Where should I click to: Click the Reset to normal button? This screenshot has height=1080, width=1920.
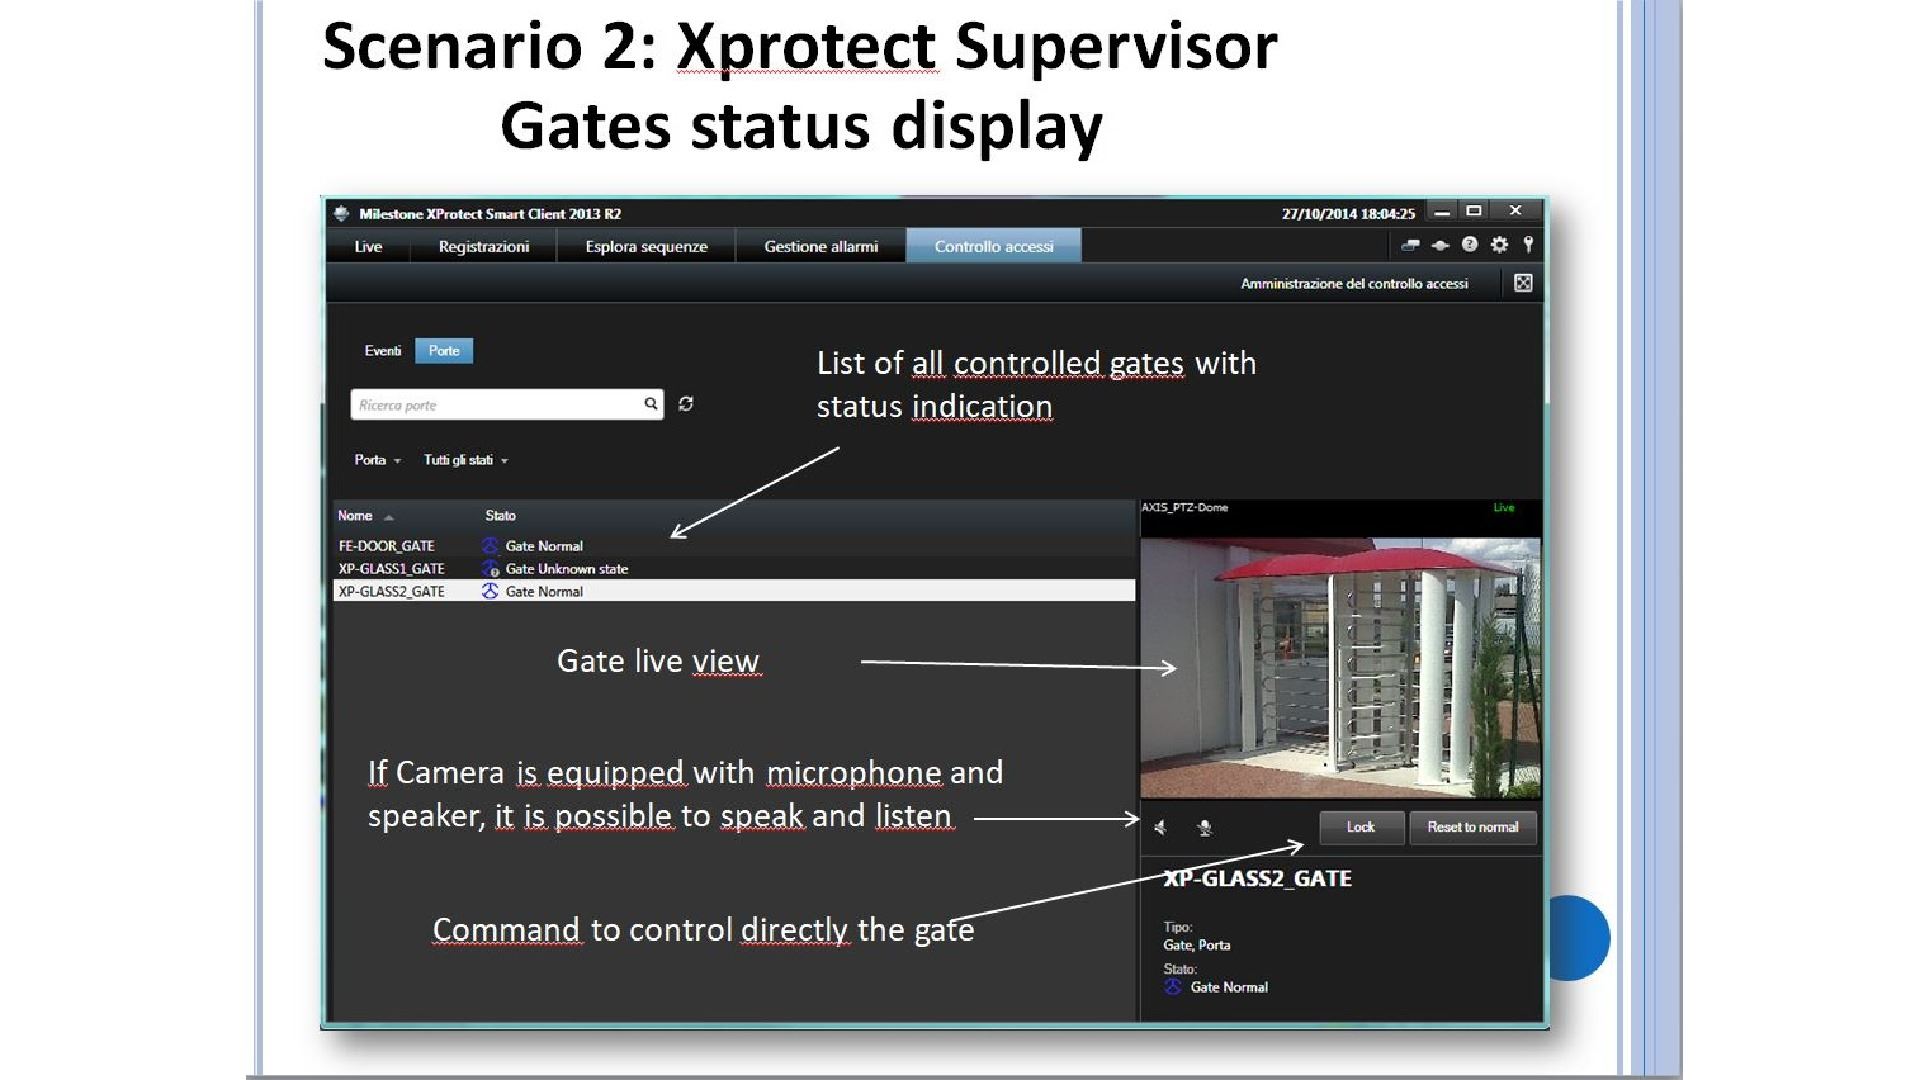click(1472, 827)
